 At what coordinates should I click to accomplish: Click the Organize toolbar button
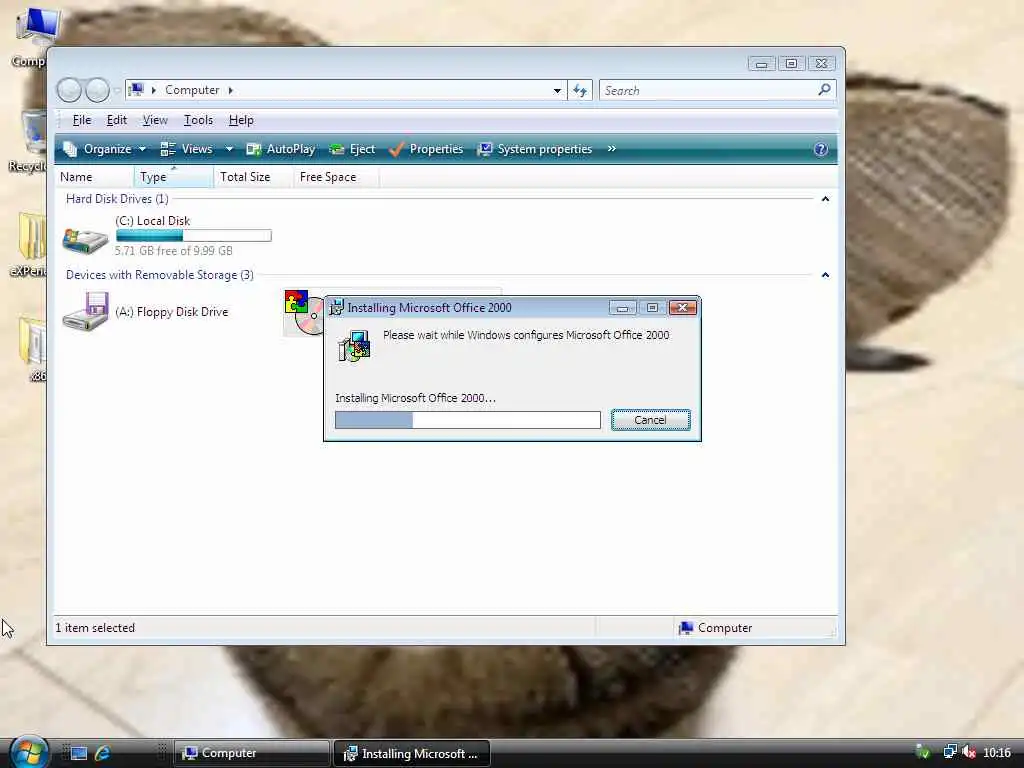click(x=104, y=150)
